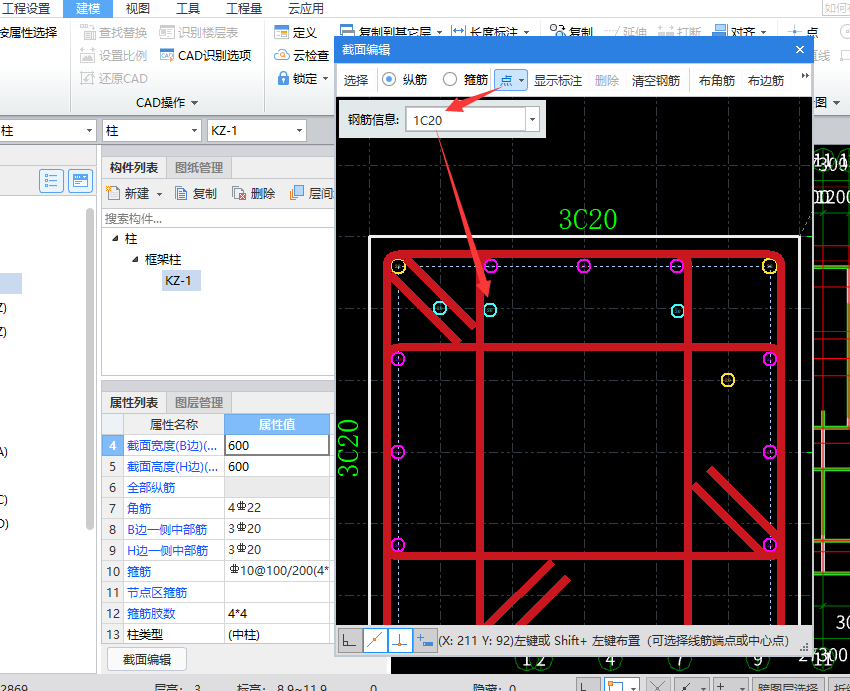
Task: Switch to 图纸管理 tab
Action: point(199,167)
